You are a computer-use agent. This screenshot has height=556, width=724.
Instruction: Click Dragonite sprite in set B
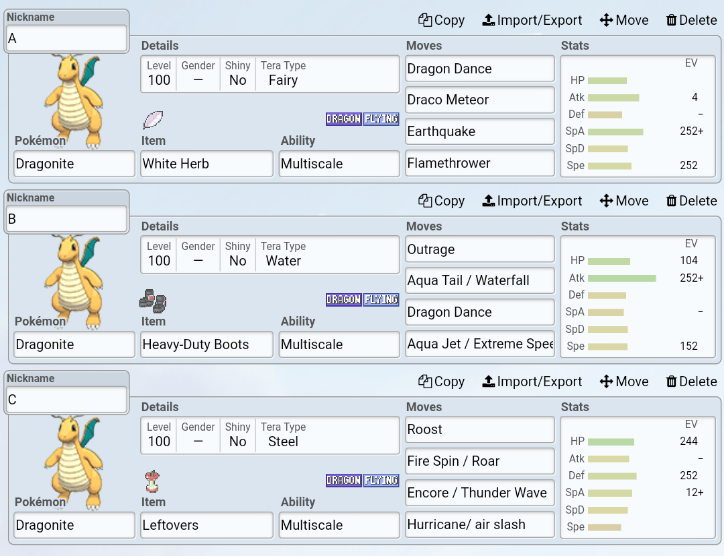[x=74, y=281]
